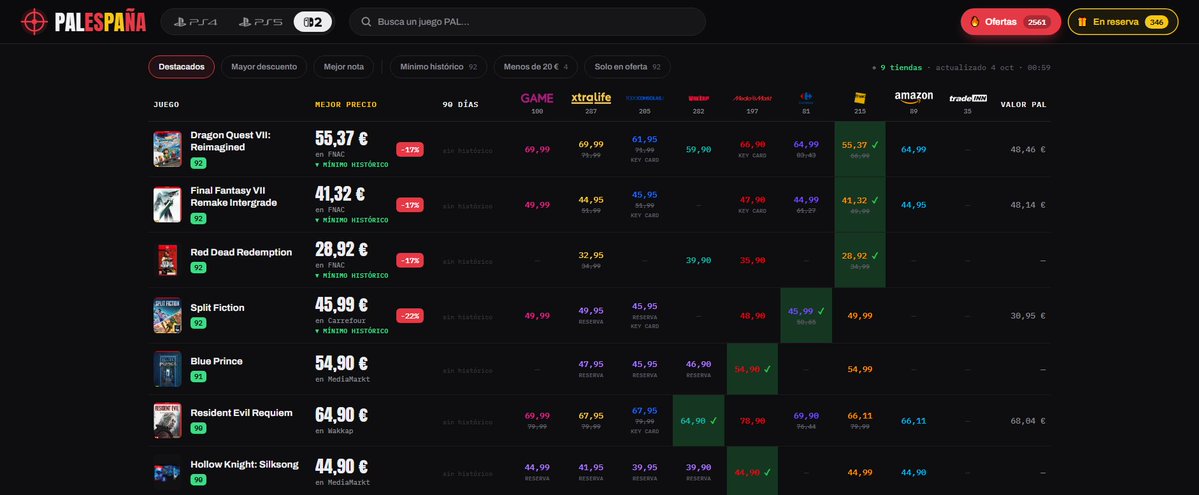Image resolution: width=1199 pixels, height=495 pixels.
Task: Open the Blue Prince title
Action: click(216, 361)
